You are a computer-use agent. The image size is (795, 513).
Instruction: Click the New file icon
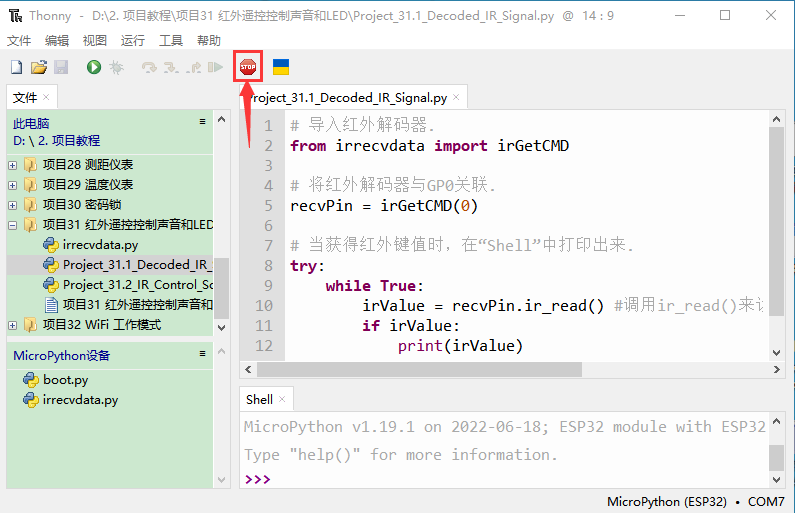pos(16,67)
